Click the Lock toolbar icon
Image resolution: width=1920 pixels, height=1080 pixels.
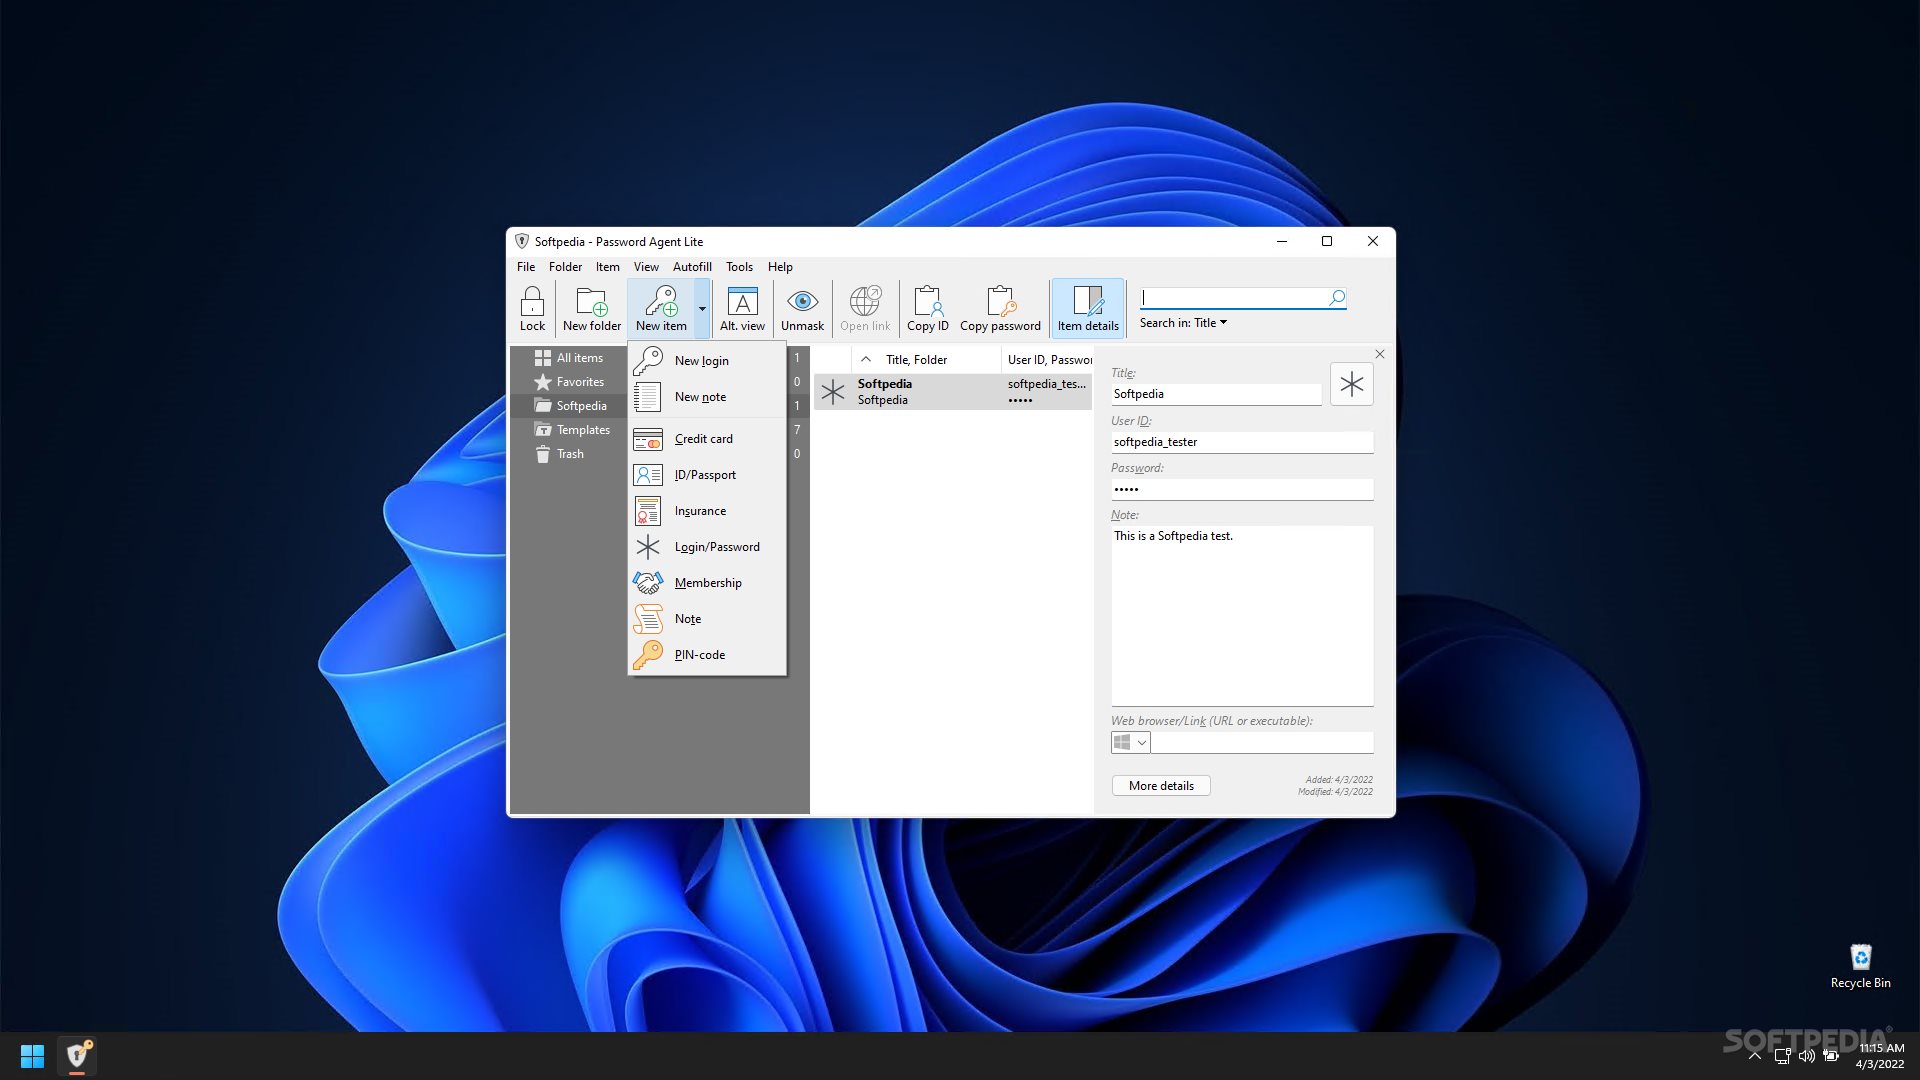click(x=532, y=308)
